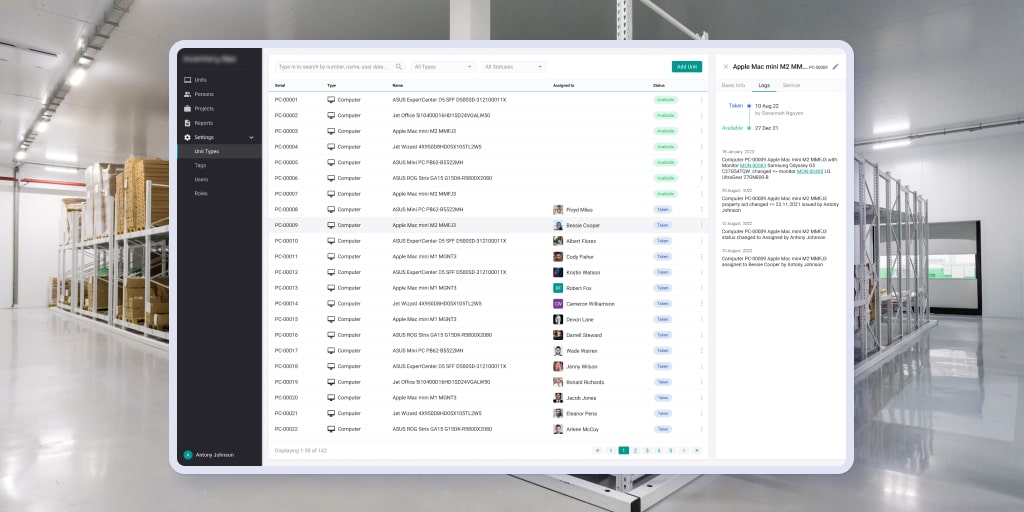Viewport: 1024px width, 512px height.
Task: Click the magnifier icon in the search field
Action: [x=399, y=67]
